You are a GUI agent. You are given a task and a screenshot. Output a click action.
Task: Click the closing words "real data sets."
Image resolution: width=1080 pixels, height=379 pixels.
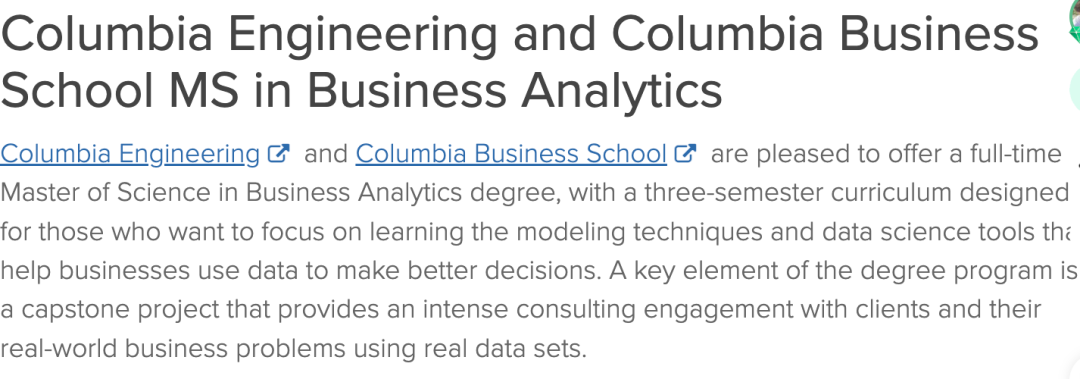coord(505,349)
